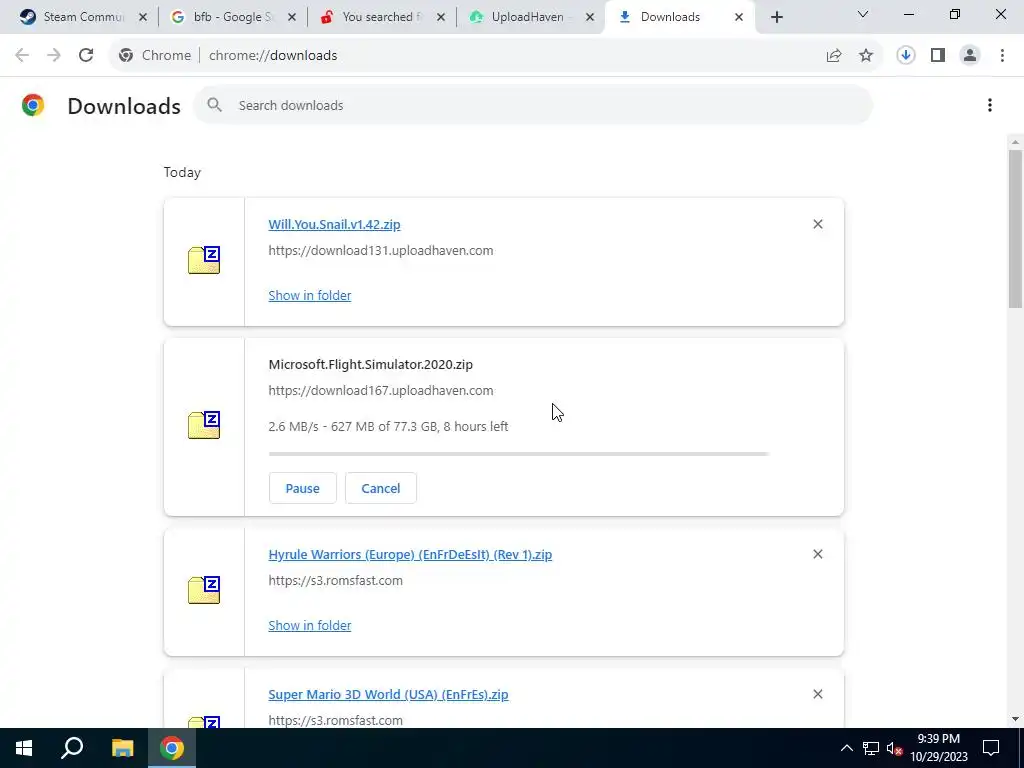Open Chrome's three-dot main menu
Viewport: 1024px width, 768px height.
[x=1002, y=56]
